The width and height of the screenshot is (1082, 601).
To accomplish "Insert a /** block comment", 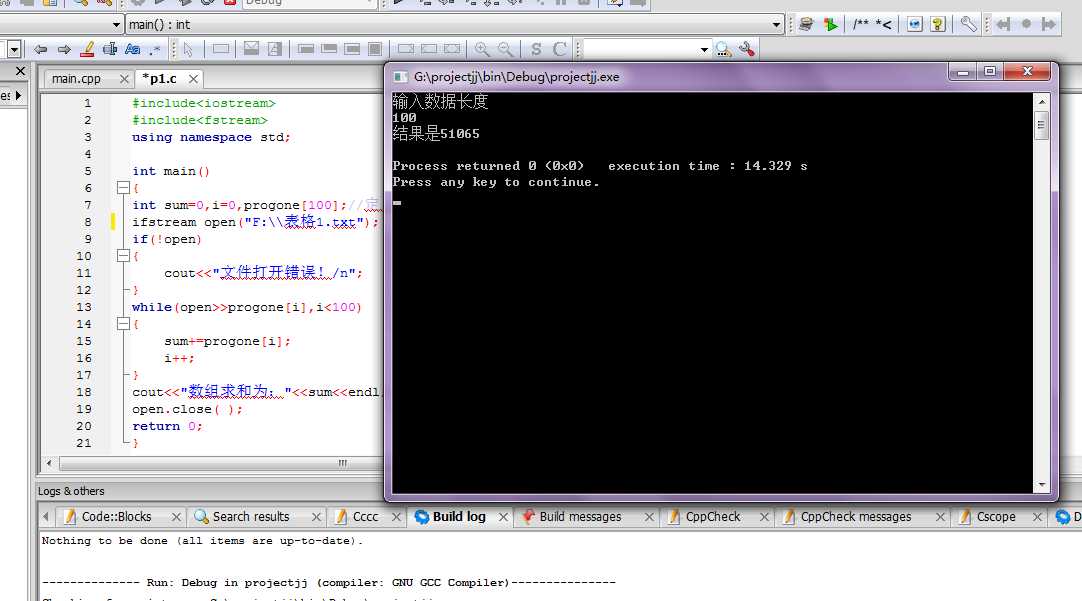I will point(860,25).
